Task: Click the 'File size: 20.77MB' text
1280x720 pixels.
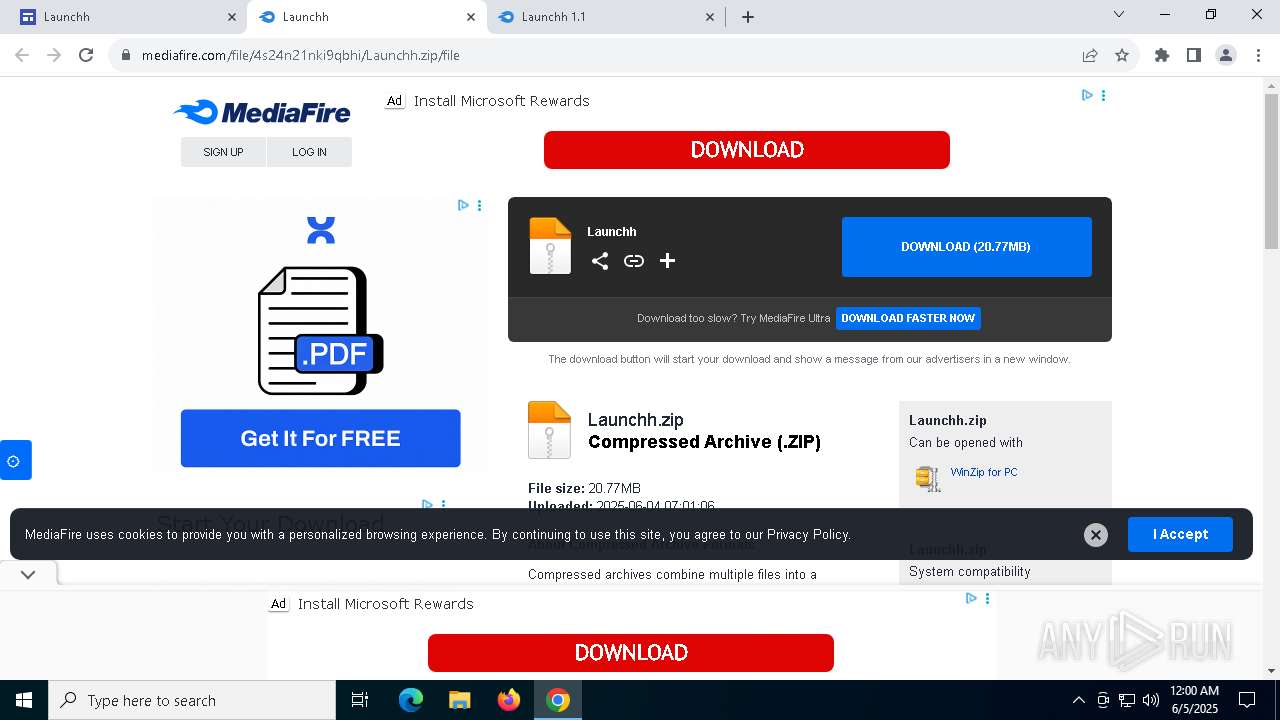Action: (584, 488)
